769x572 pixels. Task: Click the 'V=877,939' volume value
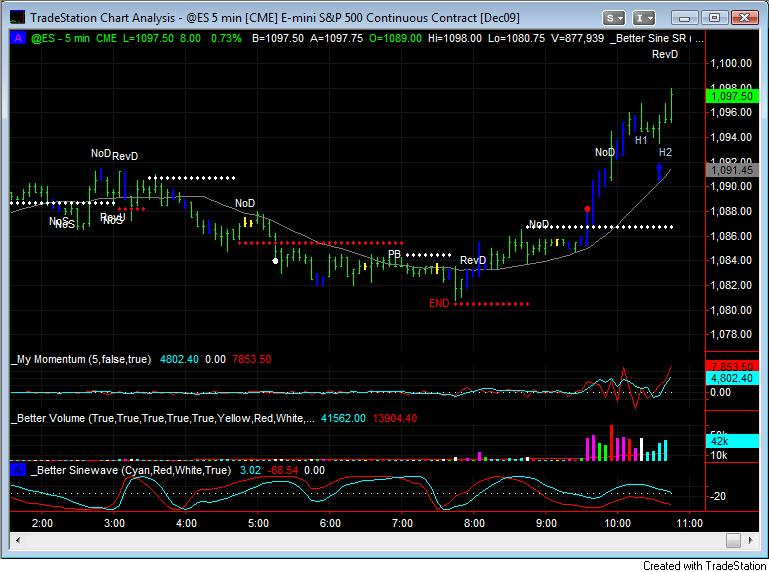pos(578,38)
